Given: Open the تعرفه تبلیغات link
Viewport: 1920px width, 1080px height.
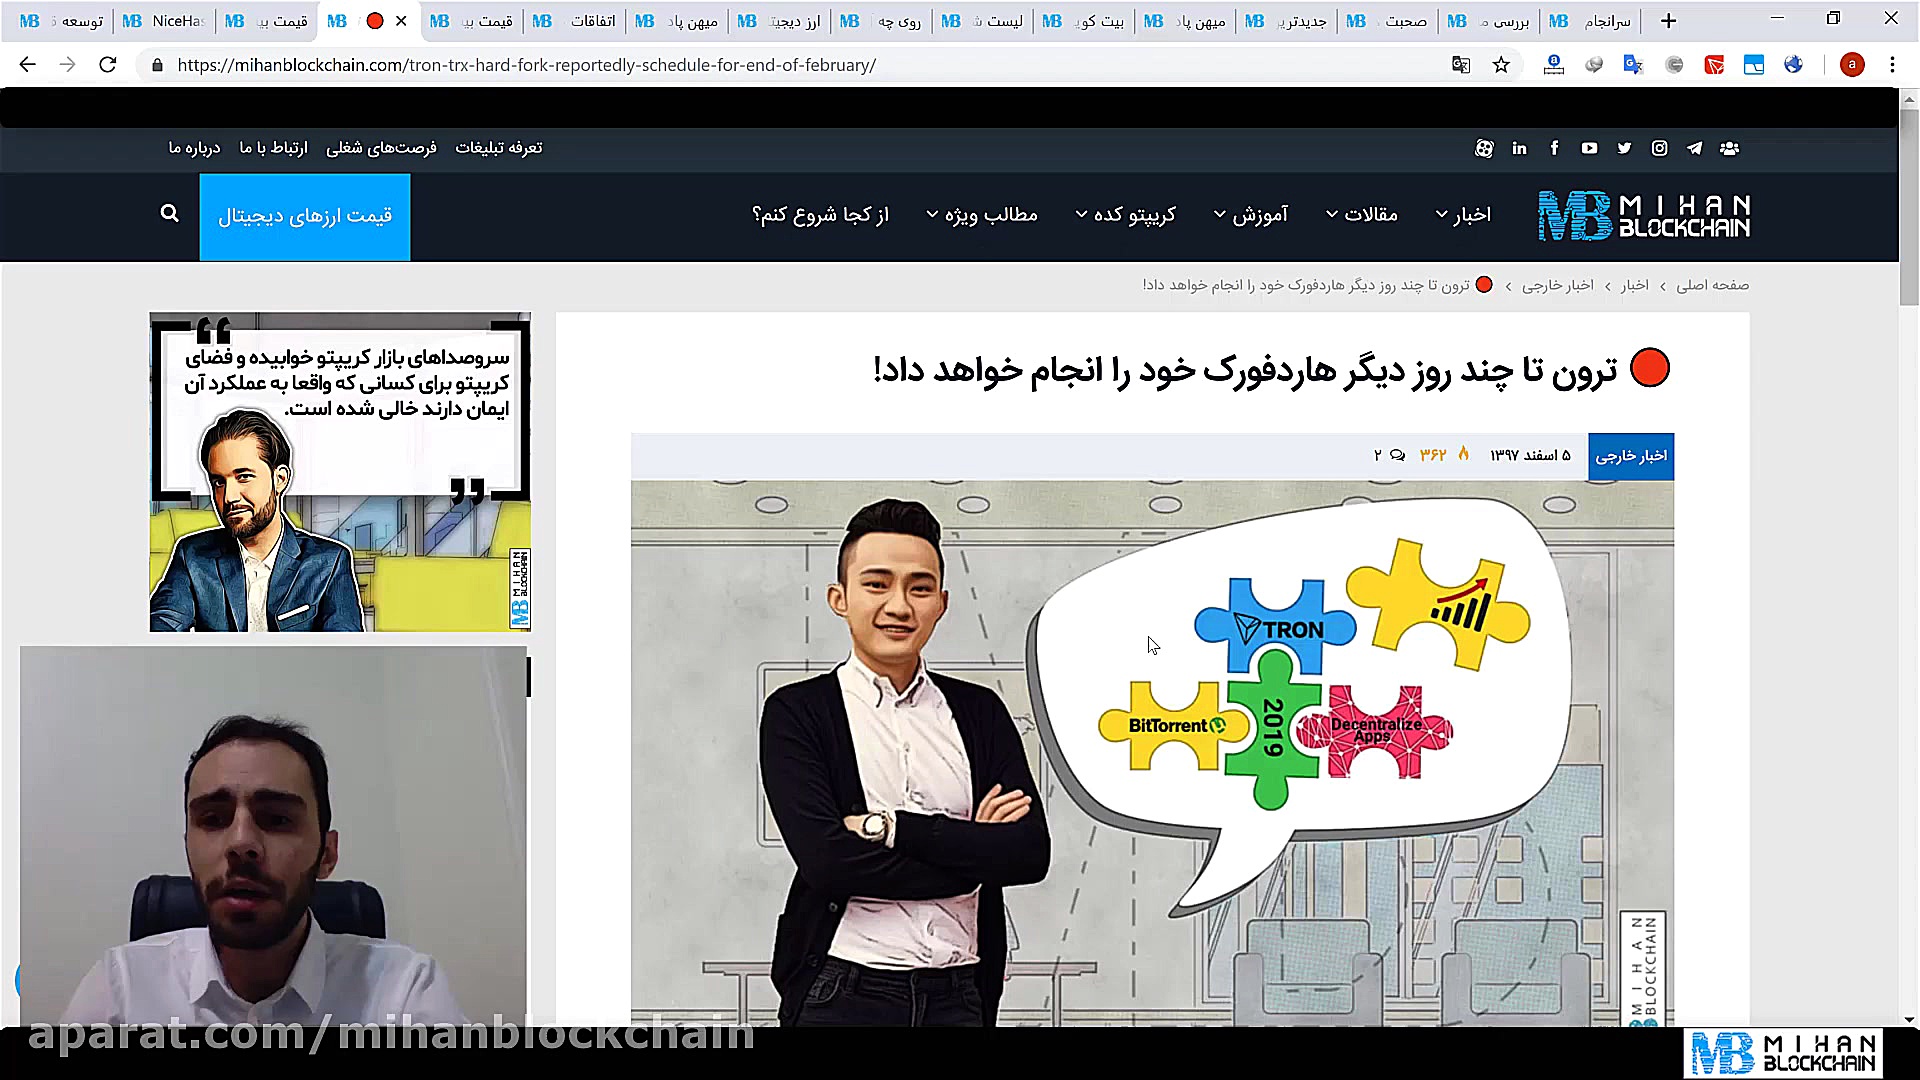Looking at the screenshot, I should click(498, 148).
